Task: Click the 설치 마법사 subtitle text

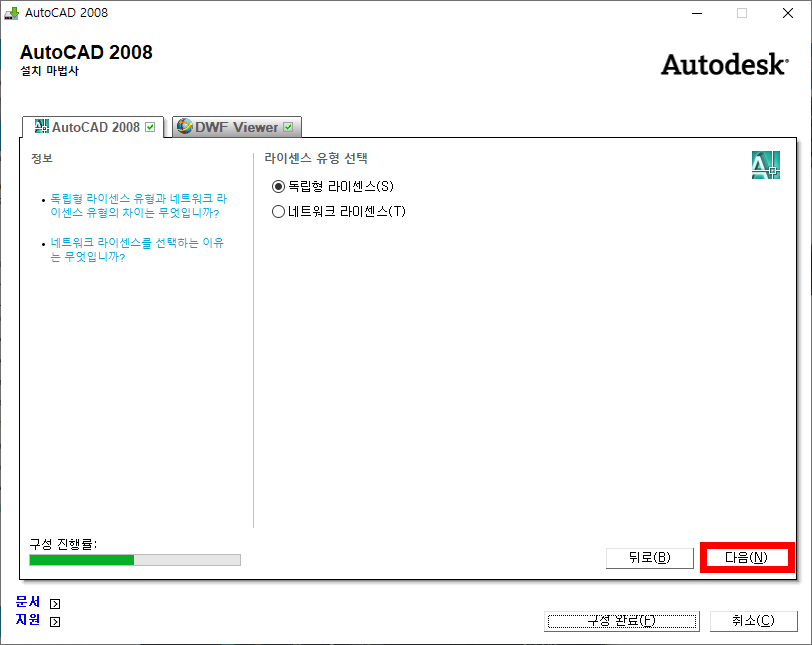Action: (50, 71)
